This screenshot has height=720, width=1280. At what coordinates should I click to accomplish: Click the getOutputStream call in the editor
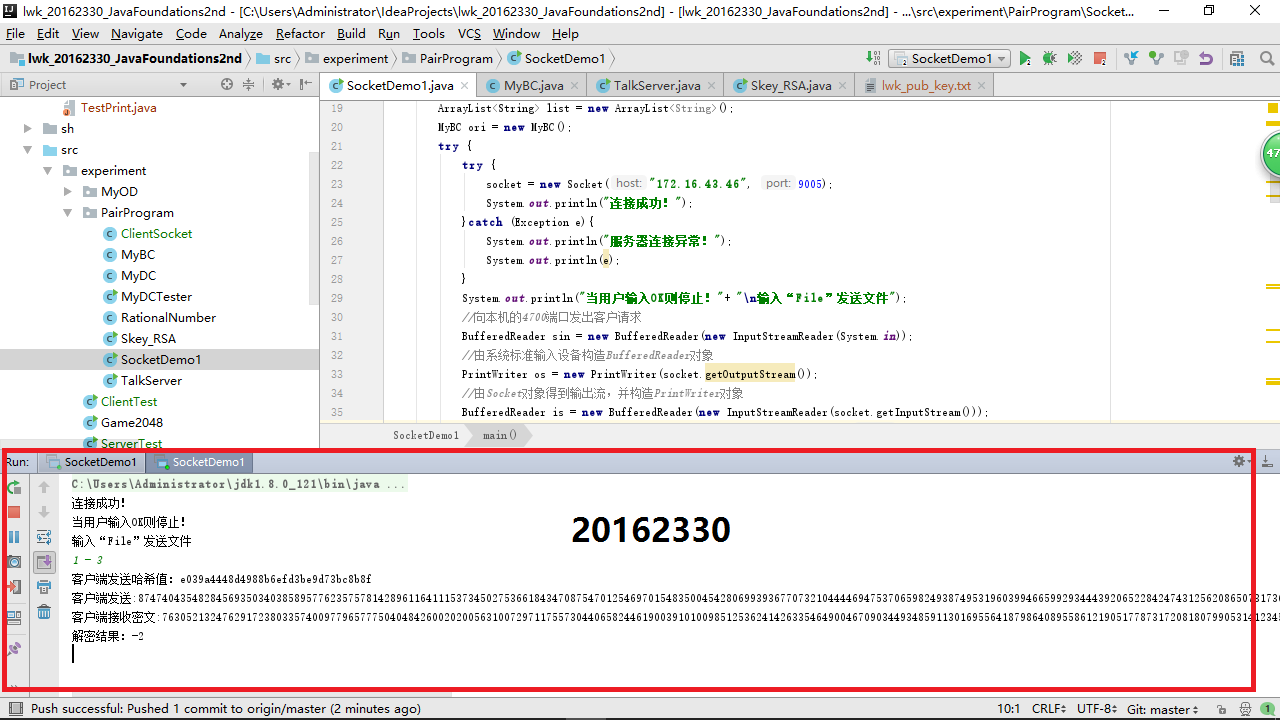click(x=750, y=374)
